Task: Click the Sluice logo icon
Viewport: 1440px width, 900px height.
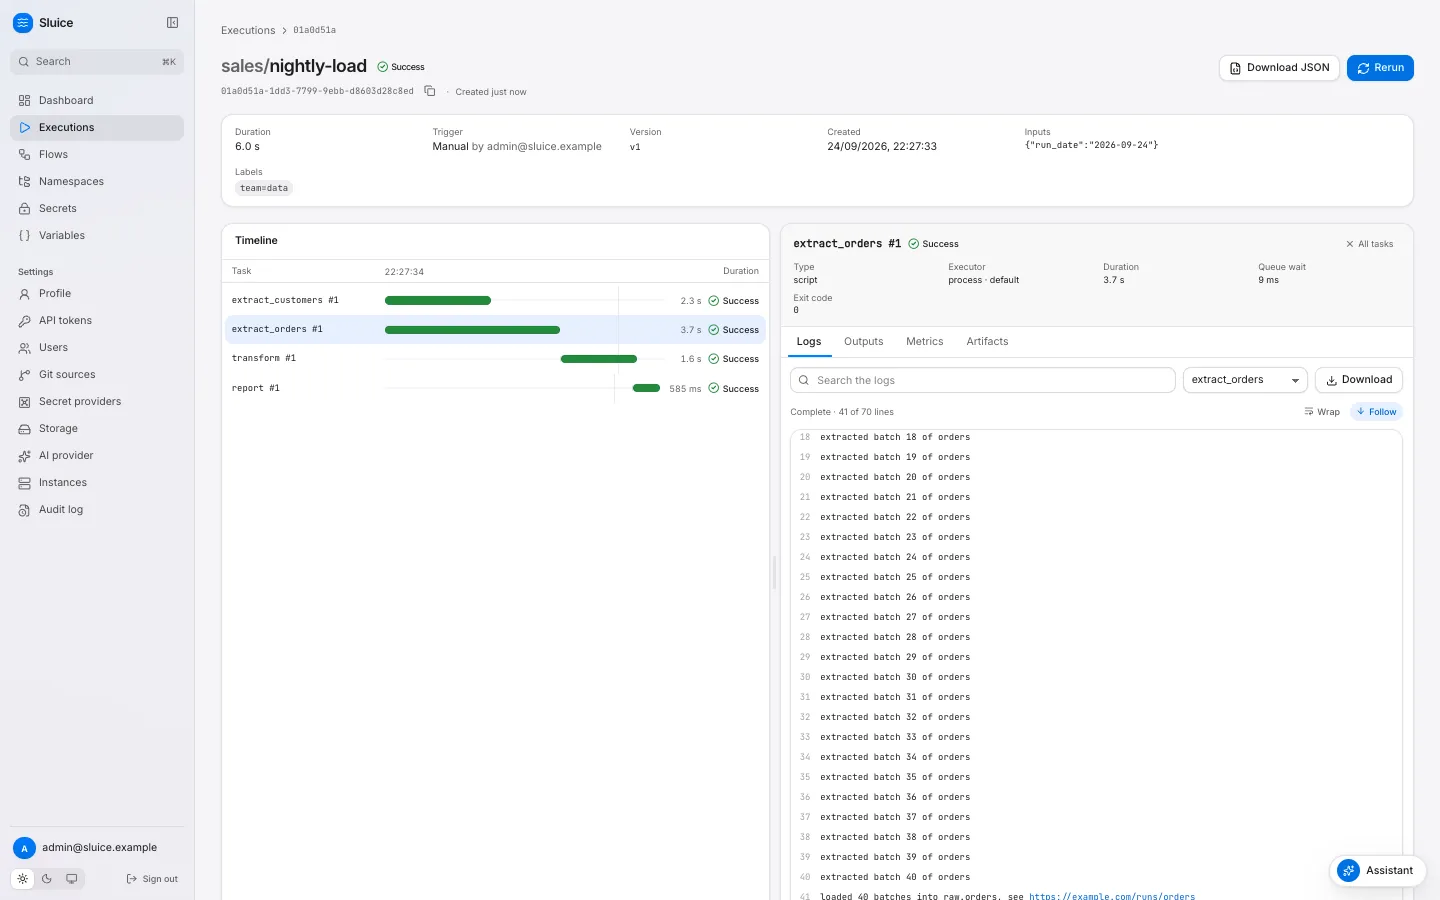Action: tap(23, 23)
